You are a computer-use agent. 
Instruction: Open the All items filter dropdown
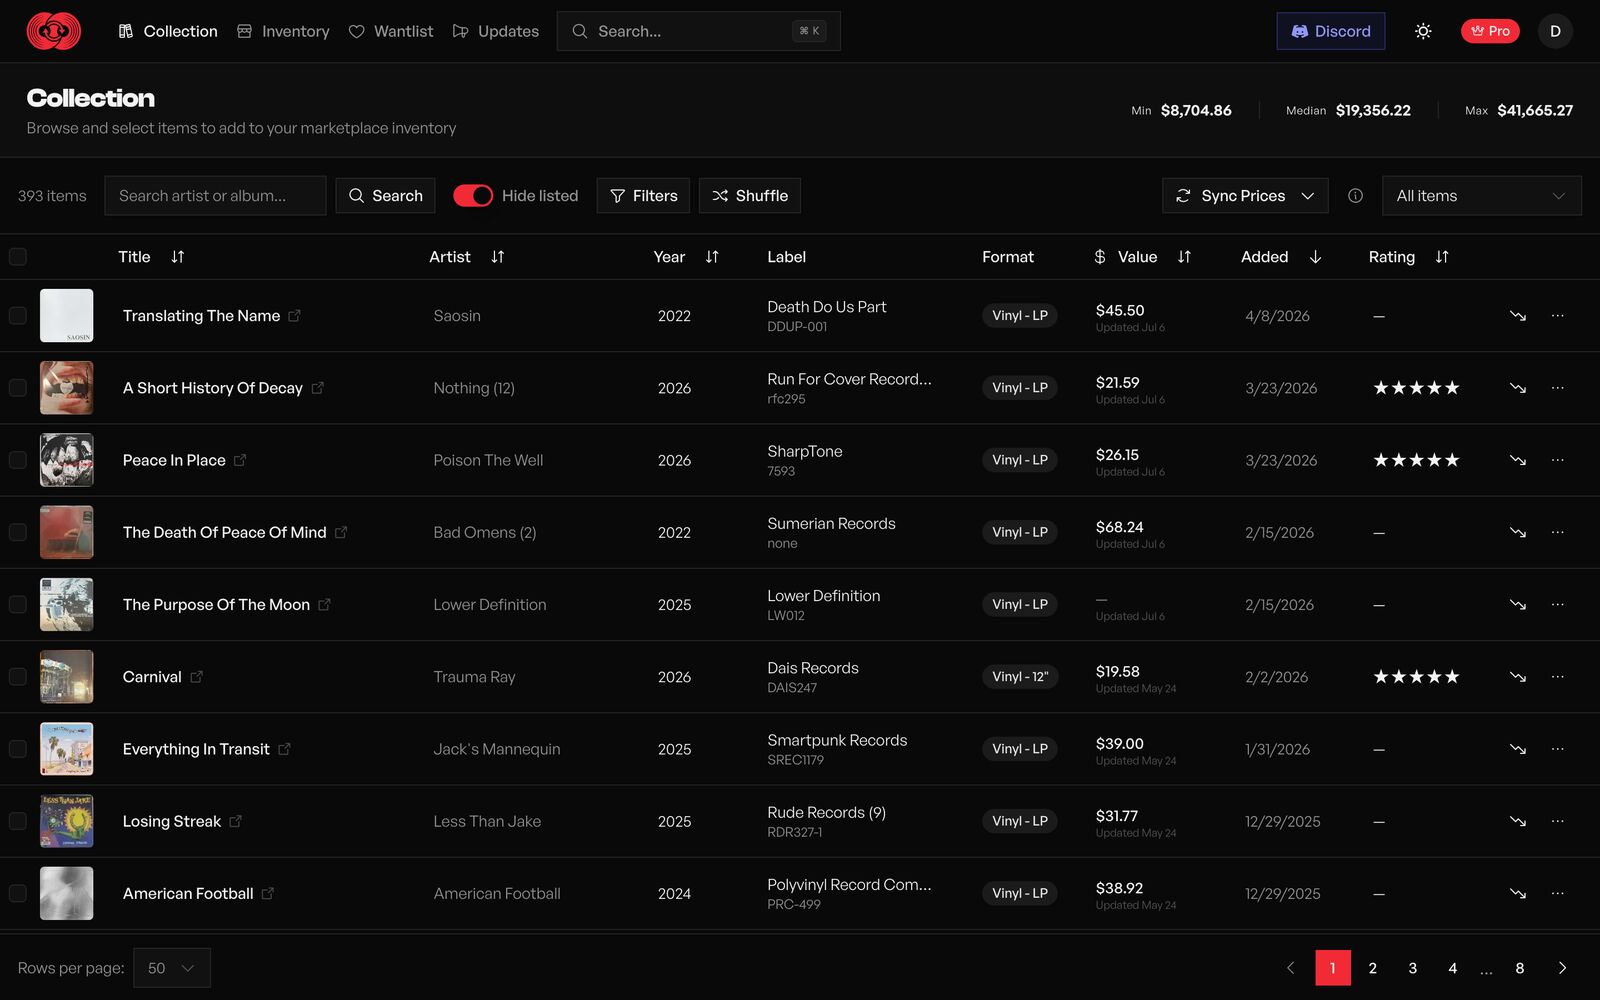[x=1481, y=196]
